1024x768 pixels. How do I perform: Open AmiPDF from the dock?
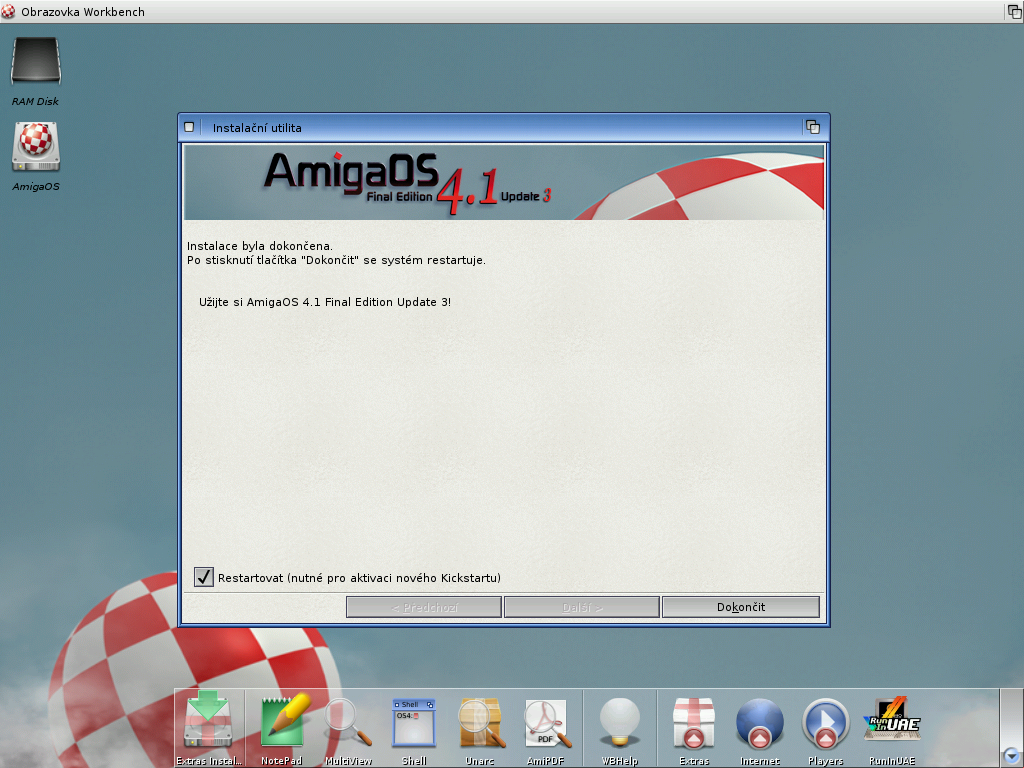click(547, 723)
